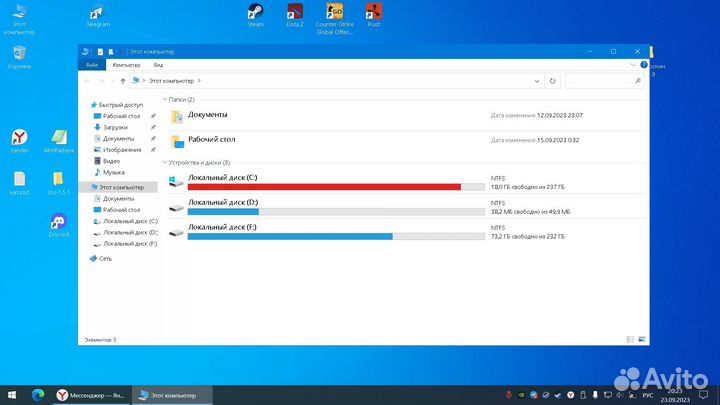The width and height of the screenshot is (720, 405).
Task: Open the taskbar clock and date
Action: [675, 395]
